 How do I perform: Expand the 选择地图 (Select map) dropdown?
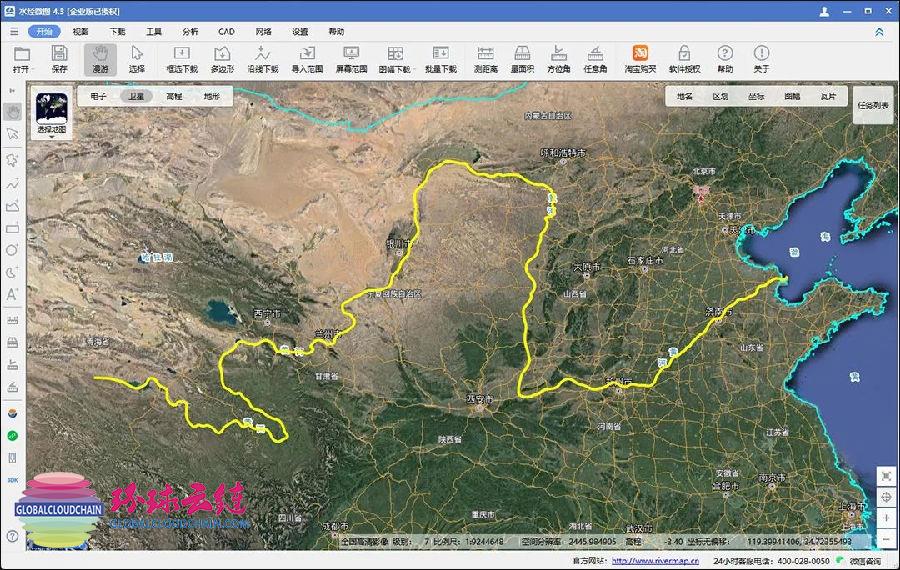tap(52, 137)
